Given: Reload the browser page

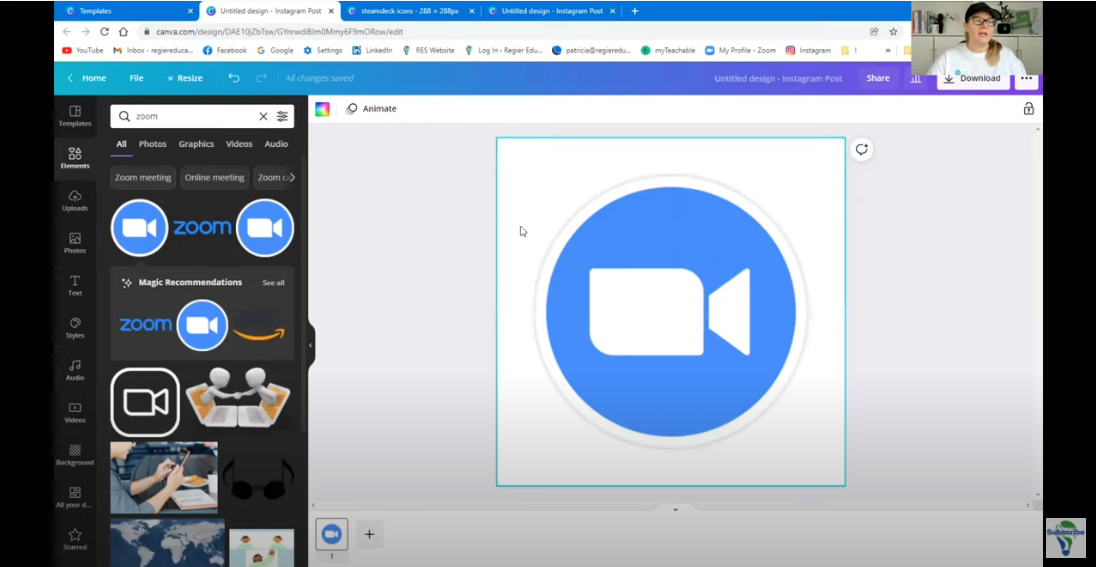Looking at the screenshot, I should 104,31.
